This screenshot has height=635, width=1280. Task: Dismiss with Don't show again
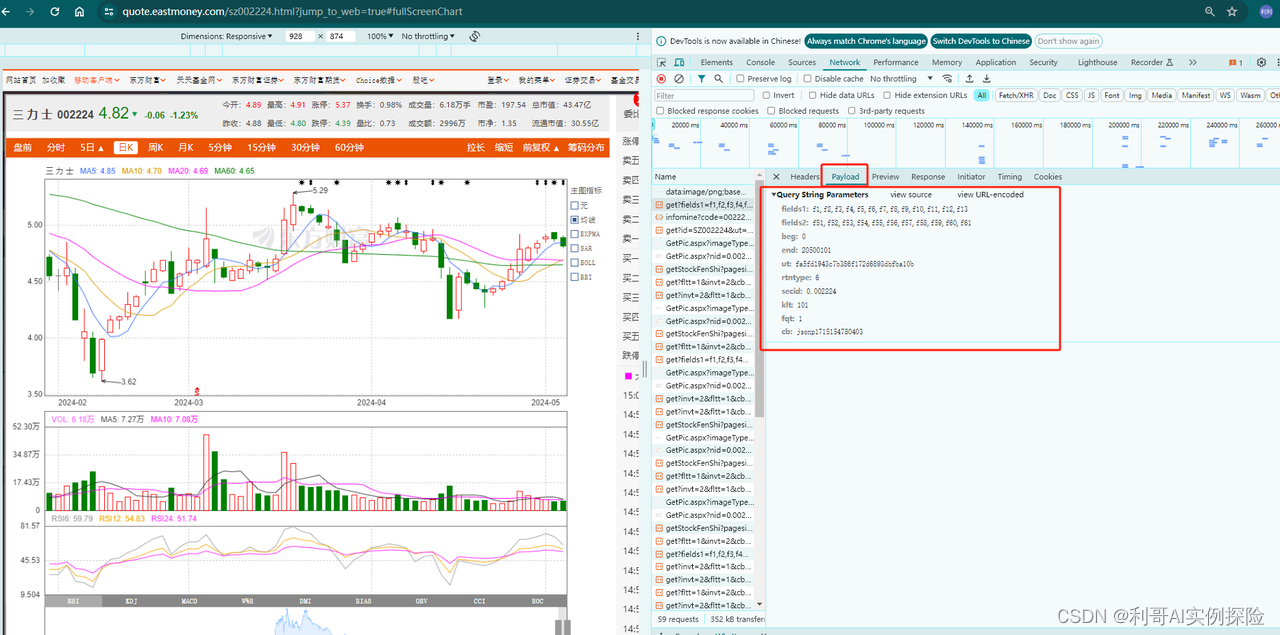(x=1068, y=41)
